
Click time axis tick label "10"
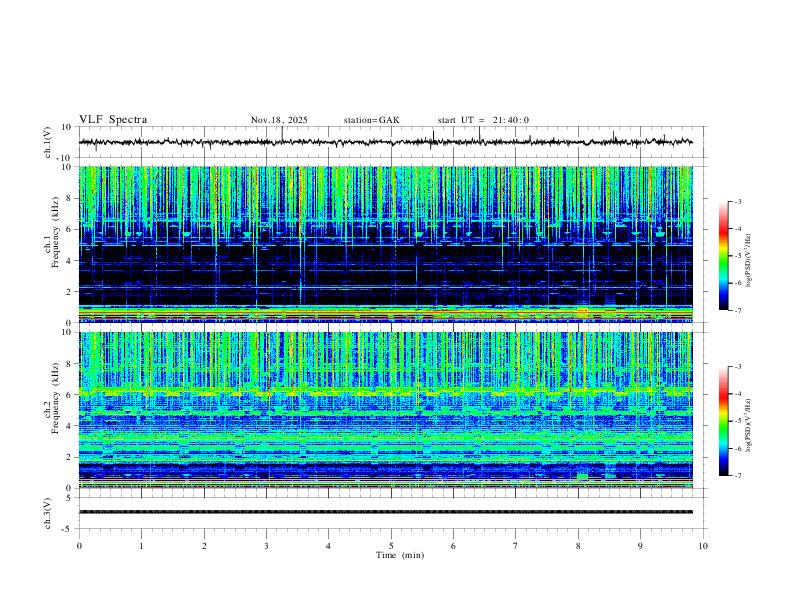click(703, 546)
